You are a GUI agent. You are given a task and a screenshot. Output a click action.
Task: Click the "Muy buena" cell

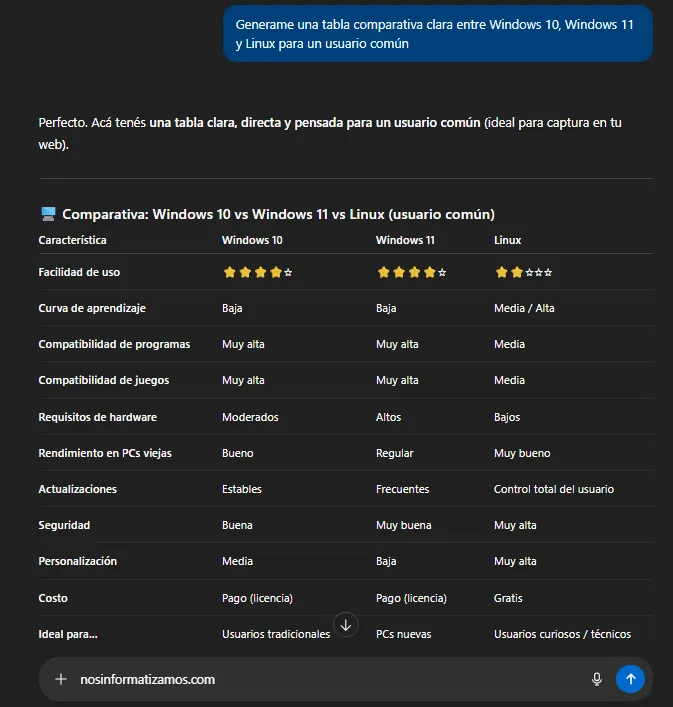404,525
